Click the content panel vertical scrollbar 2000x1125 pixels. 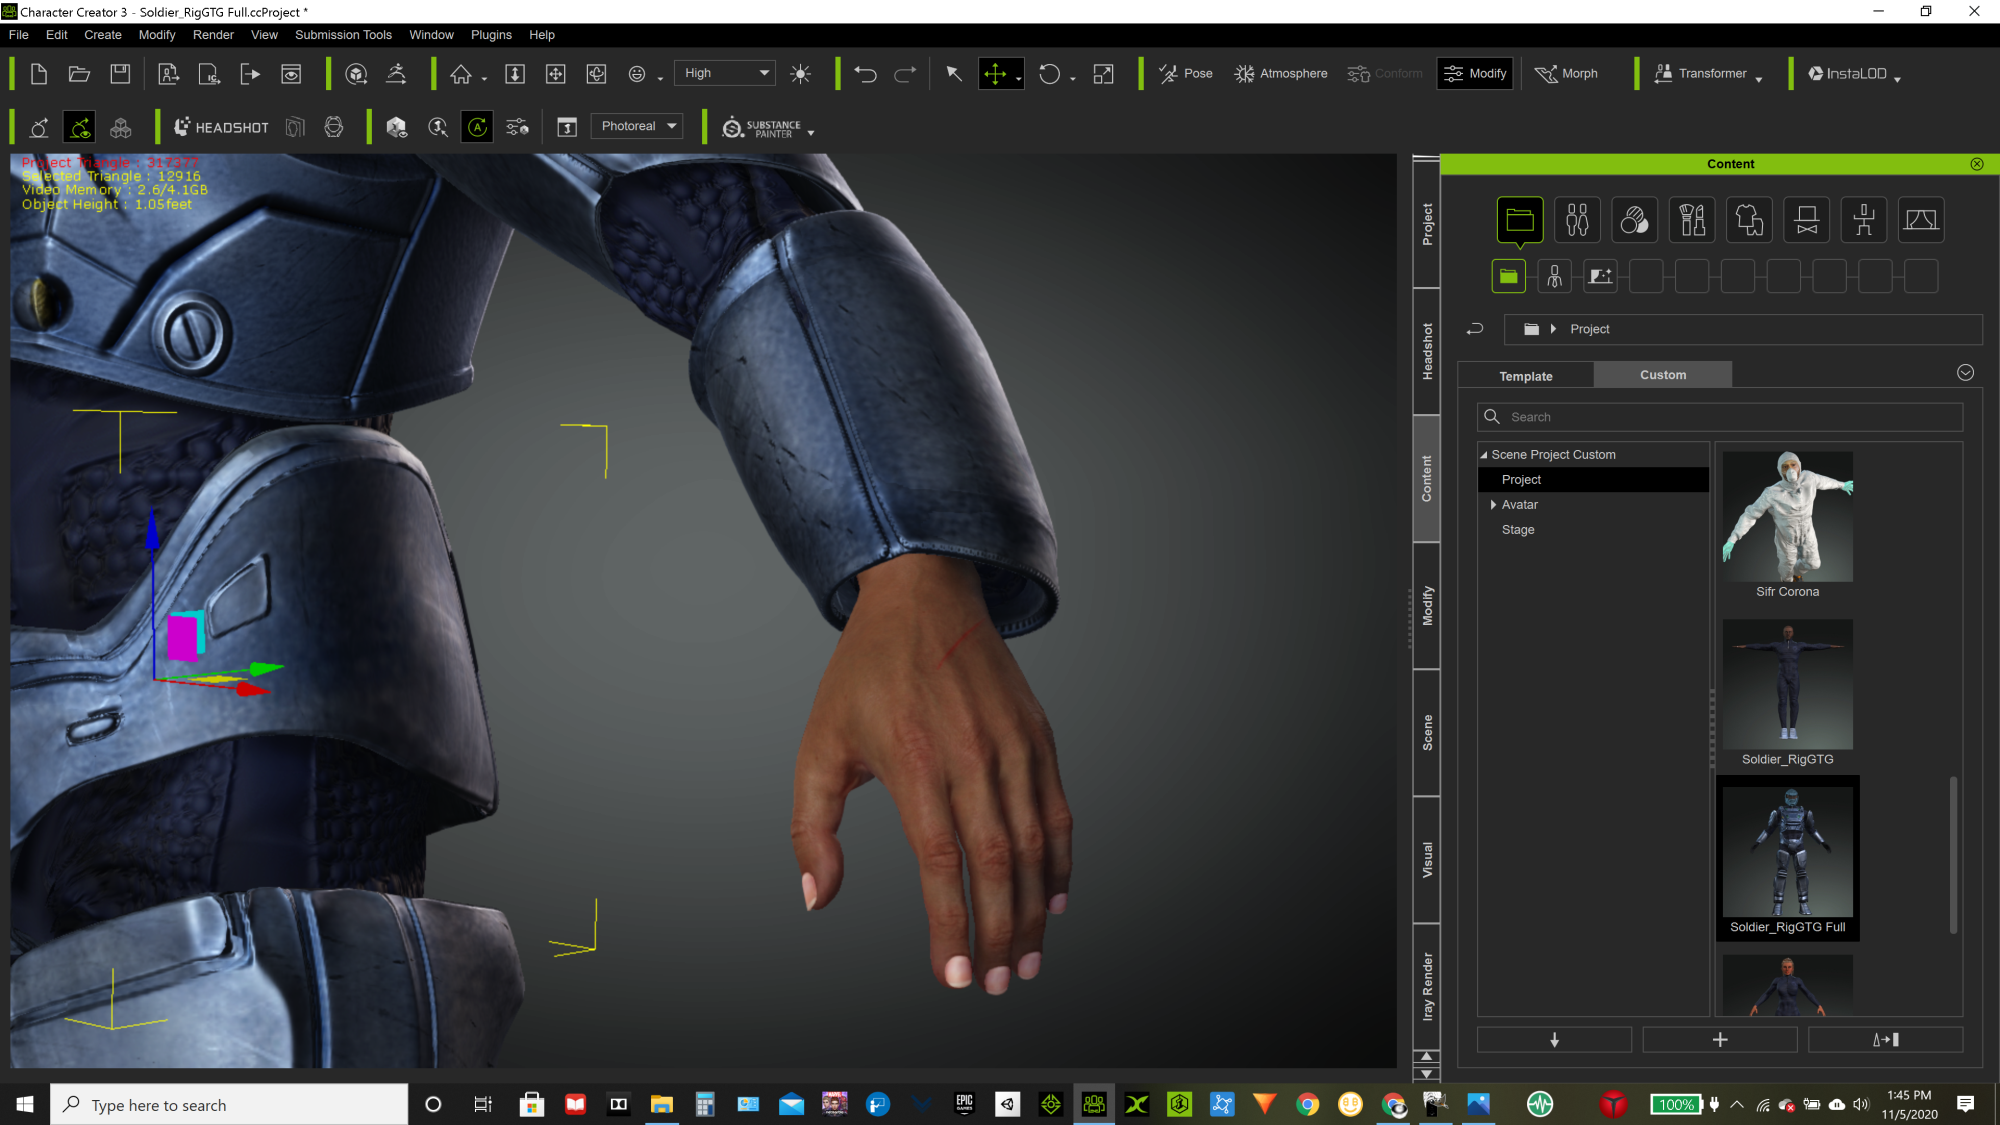coord(1953,855)
